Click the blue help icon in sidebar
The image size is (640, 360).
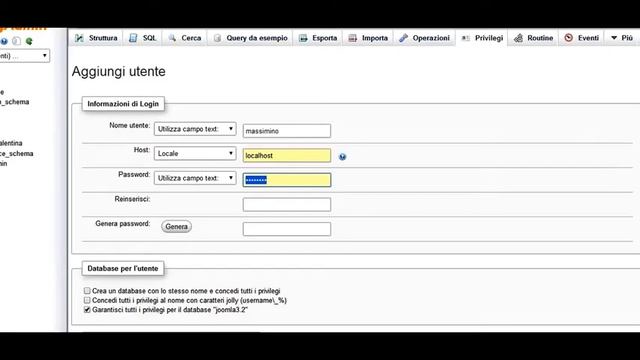pos(4,41)
